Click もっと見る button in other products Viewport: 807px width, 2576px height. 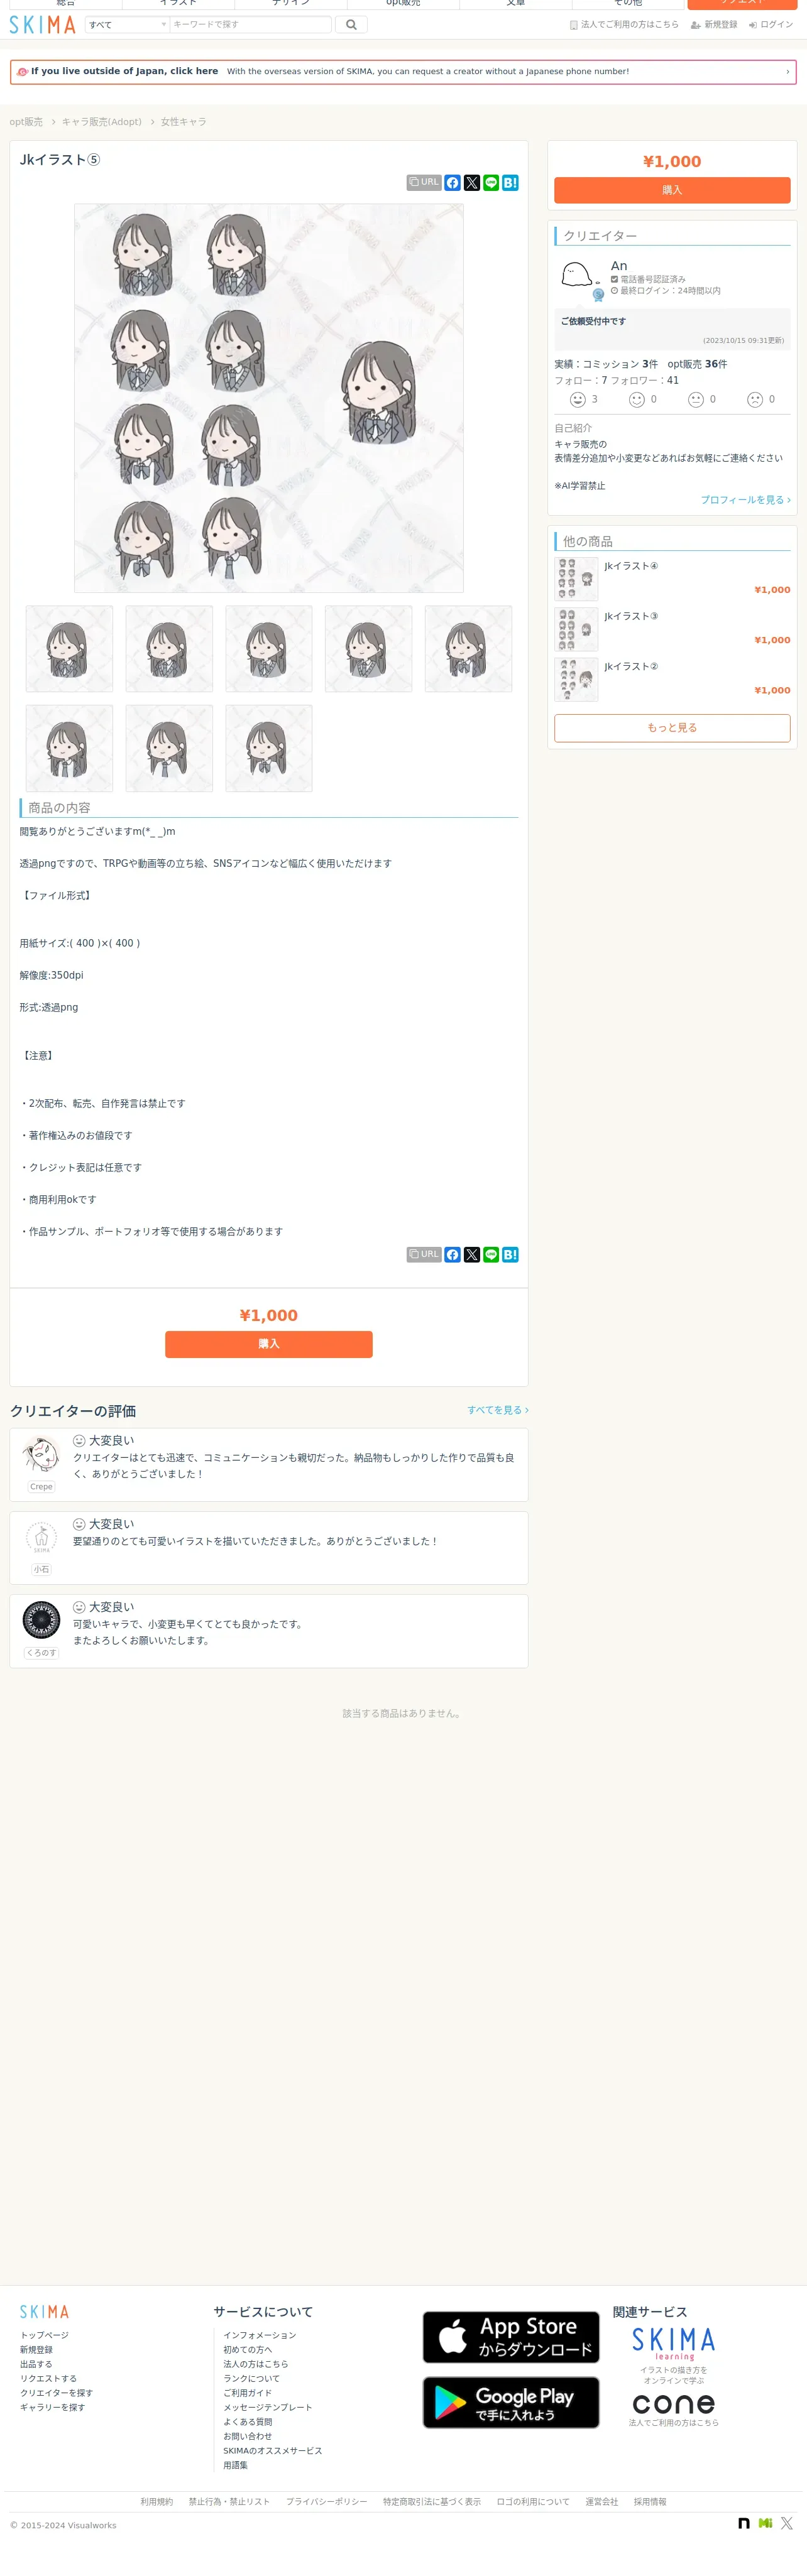click(x=672, y=728)
